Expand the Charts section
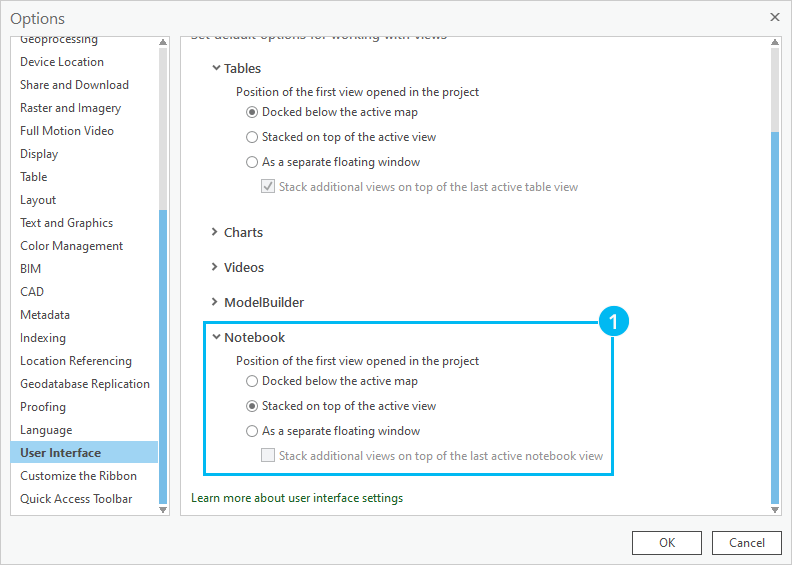The image size is (792, 565). [215, 232]
